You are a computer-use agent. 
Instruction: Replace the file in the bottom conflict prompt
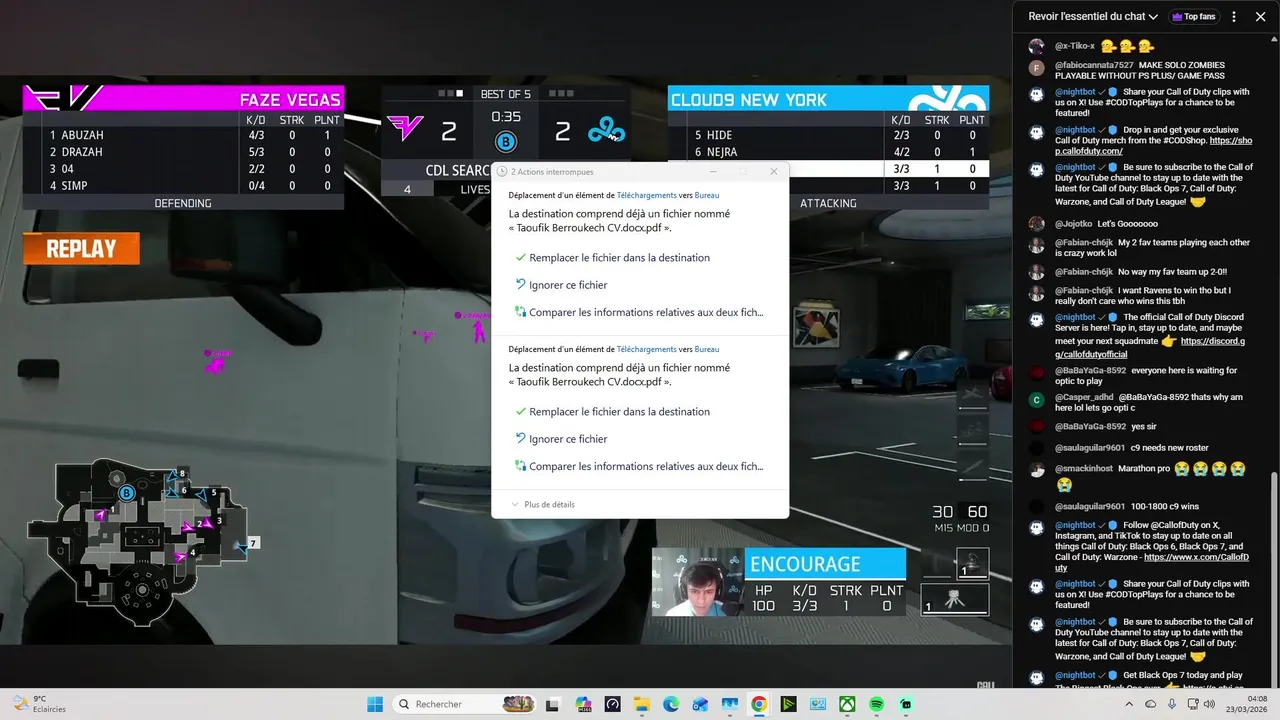pyautogui.click(x=613, y=412)
